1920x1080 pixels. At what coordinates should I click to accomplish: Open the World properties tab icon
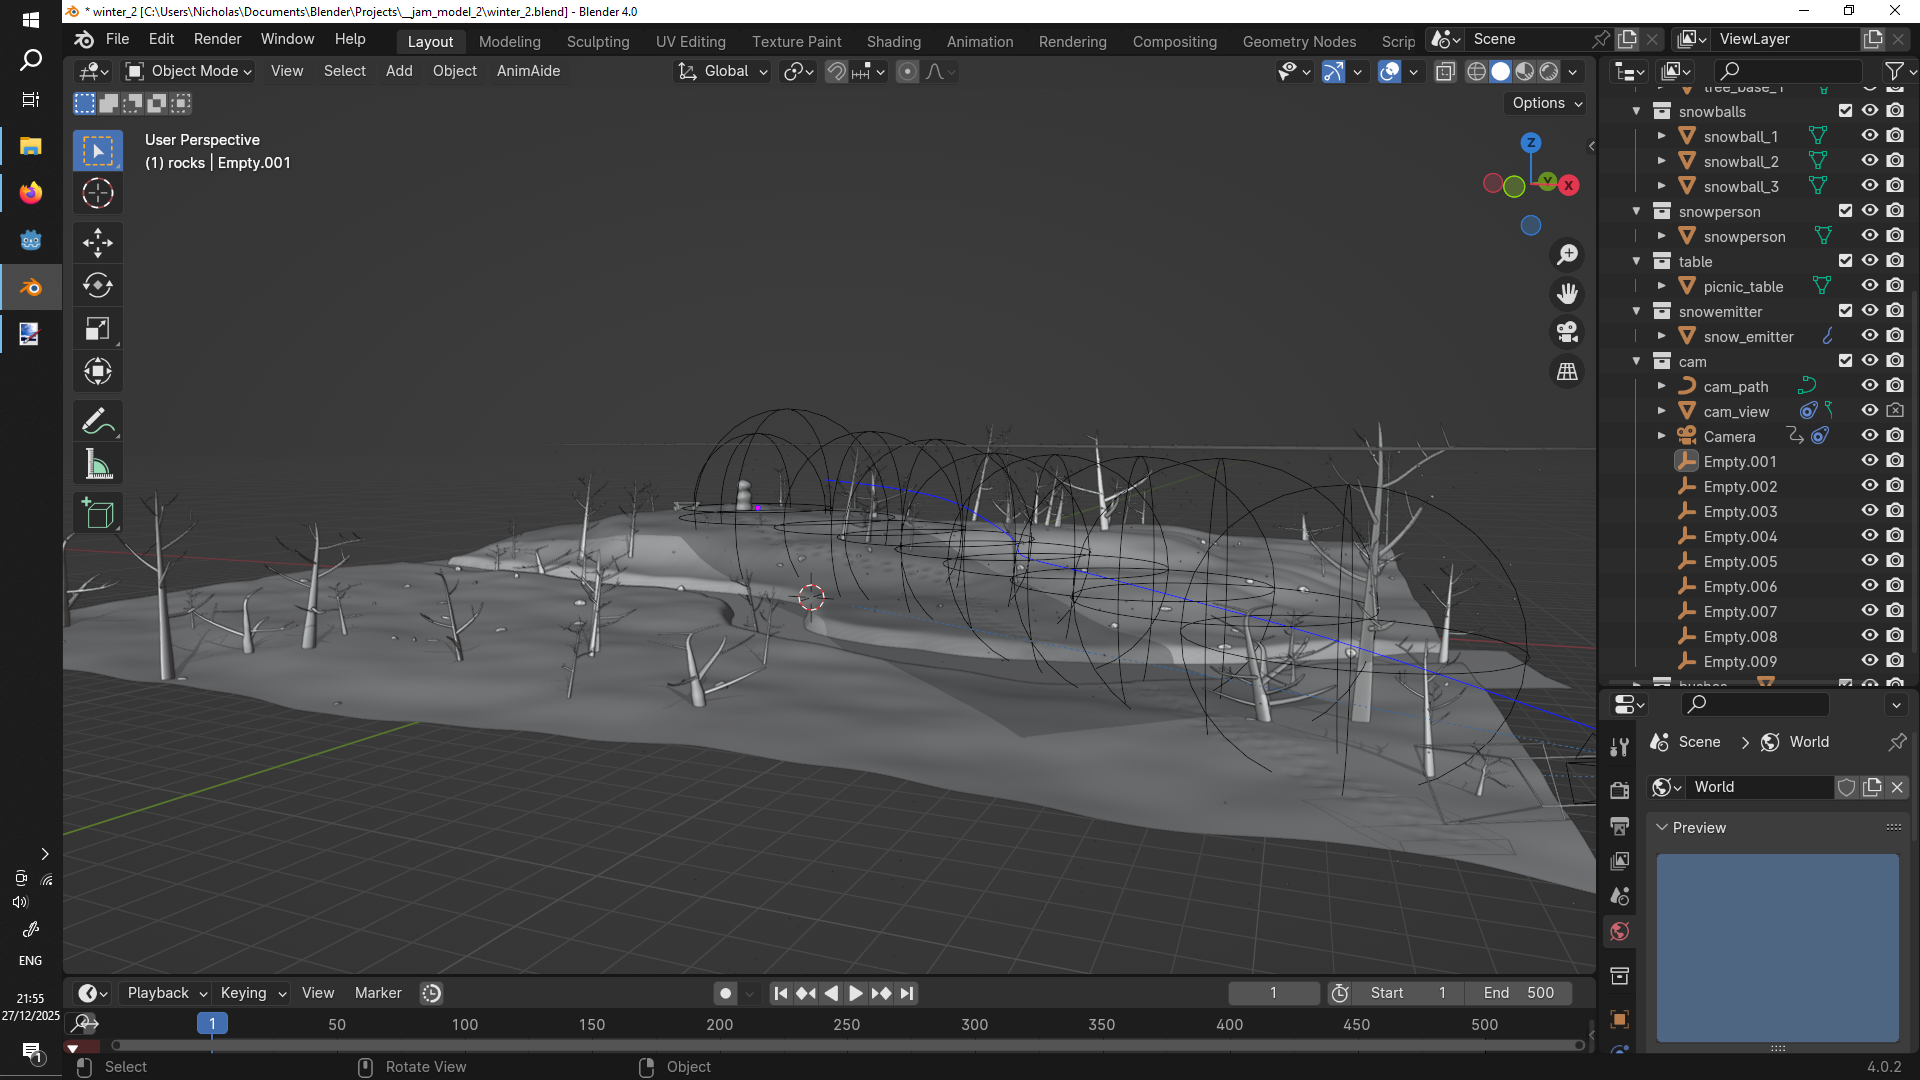pos(1620,932)
